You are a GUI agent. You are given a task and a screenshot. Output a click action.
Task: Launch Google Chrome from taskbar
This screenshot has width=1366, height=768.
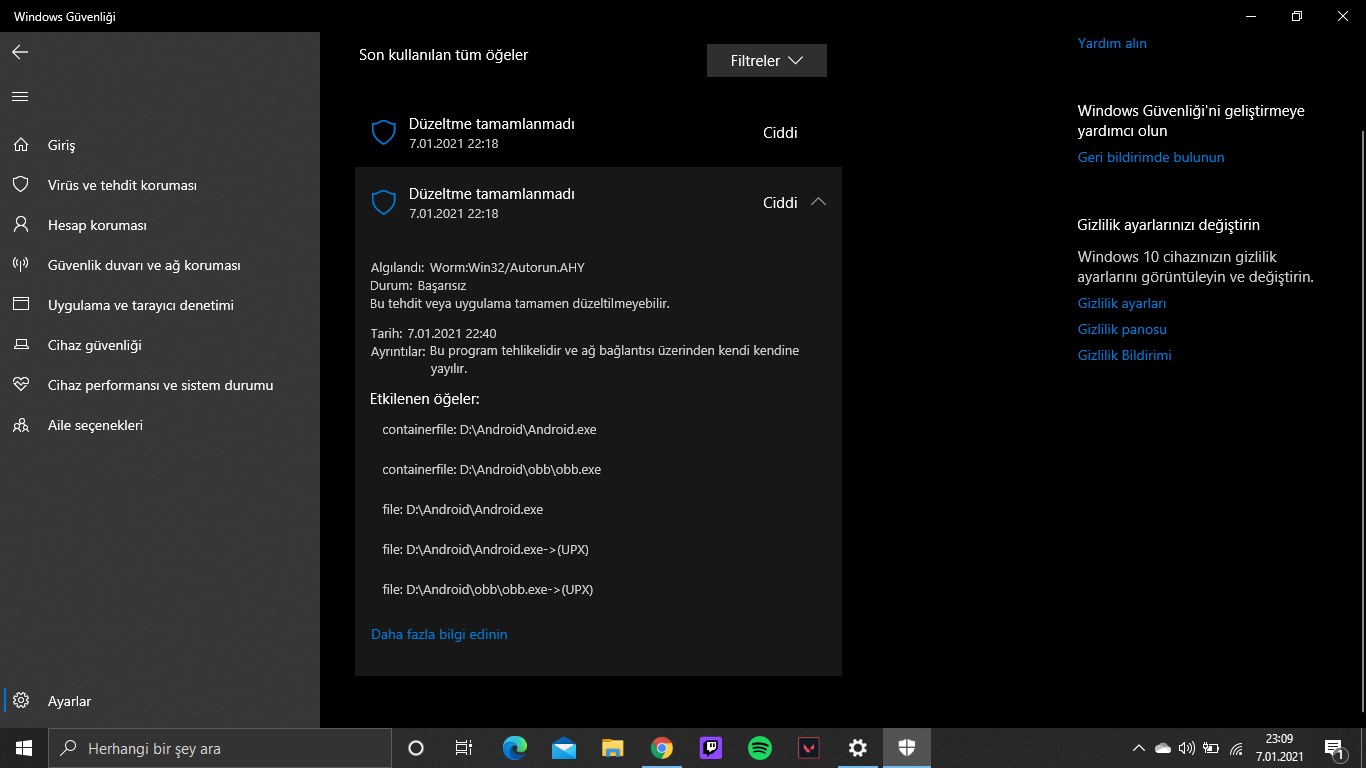[662, 748]
